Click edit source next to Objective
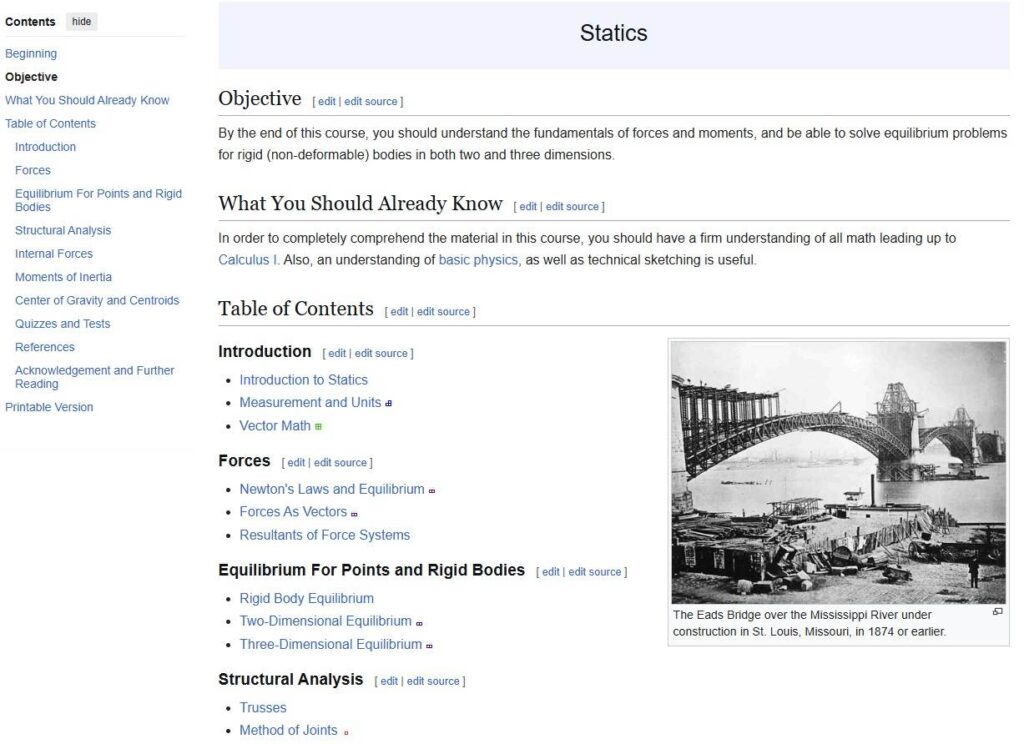Image resolution: width=1024 pixels, height=744 pixels. point(370,101)
